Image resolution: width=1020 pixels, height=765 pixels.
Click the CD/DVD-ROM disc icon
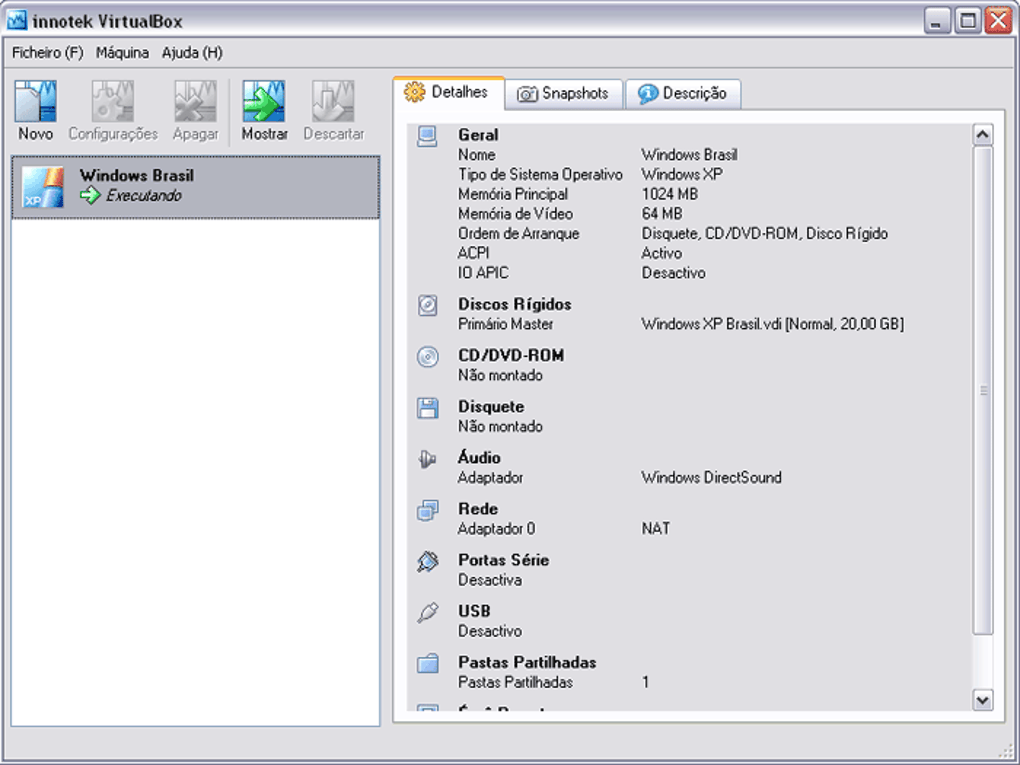(427, 356)
